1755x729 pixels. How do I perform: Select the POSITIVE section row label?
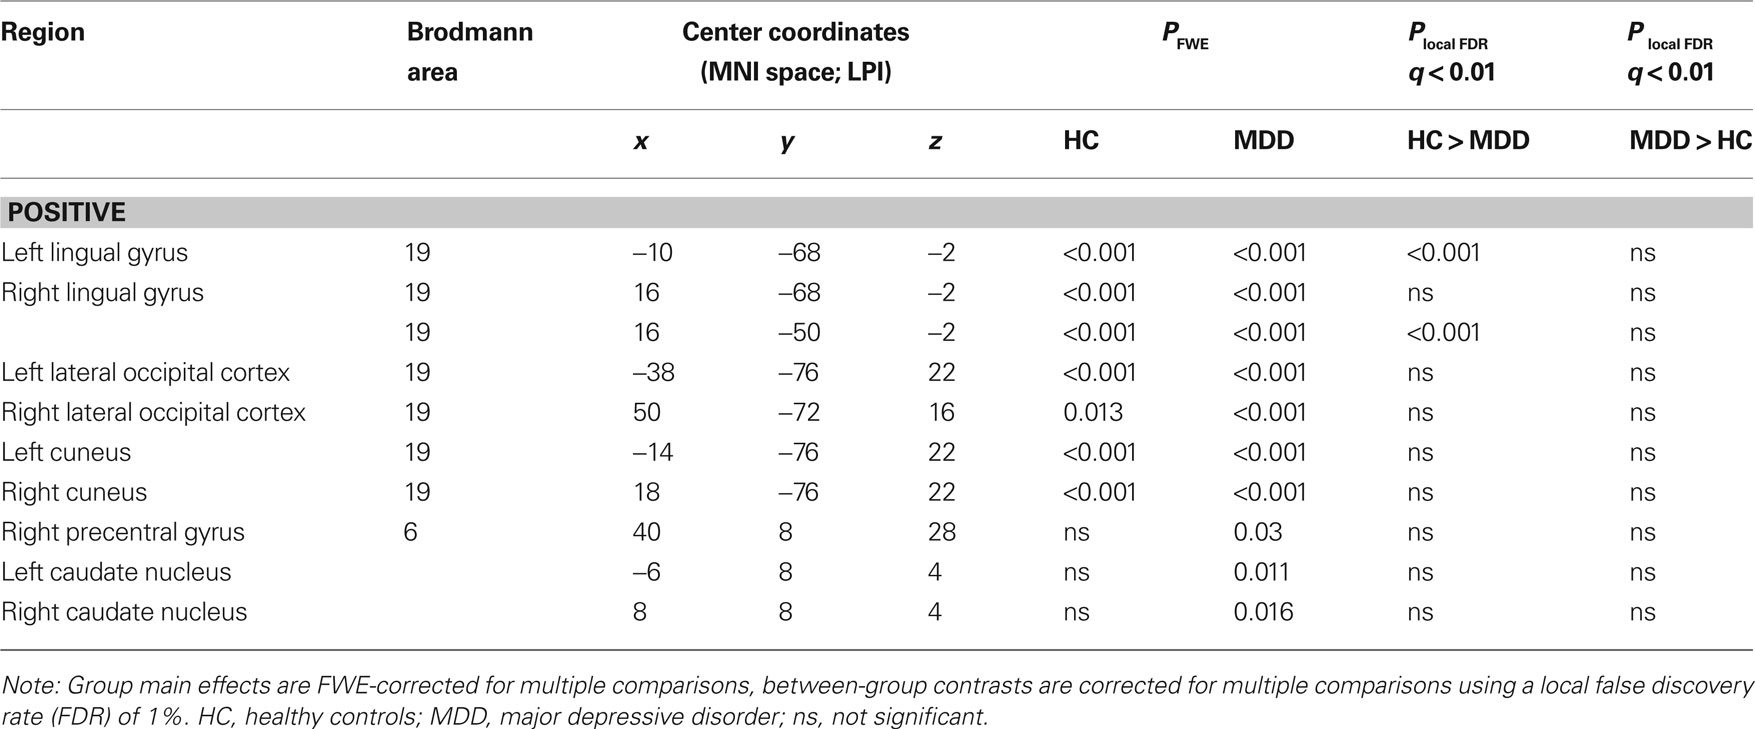(66, 212)
